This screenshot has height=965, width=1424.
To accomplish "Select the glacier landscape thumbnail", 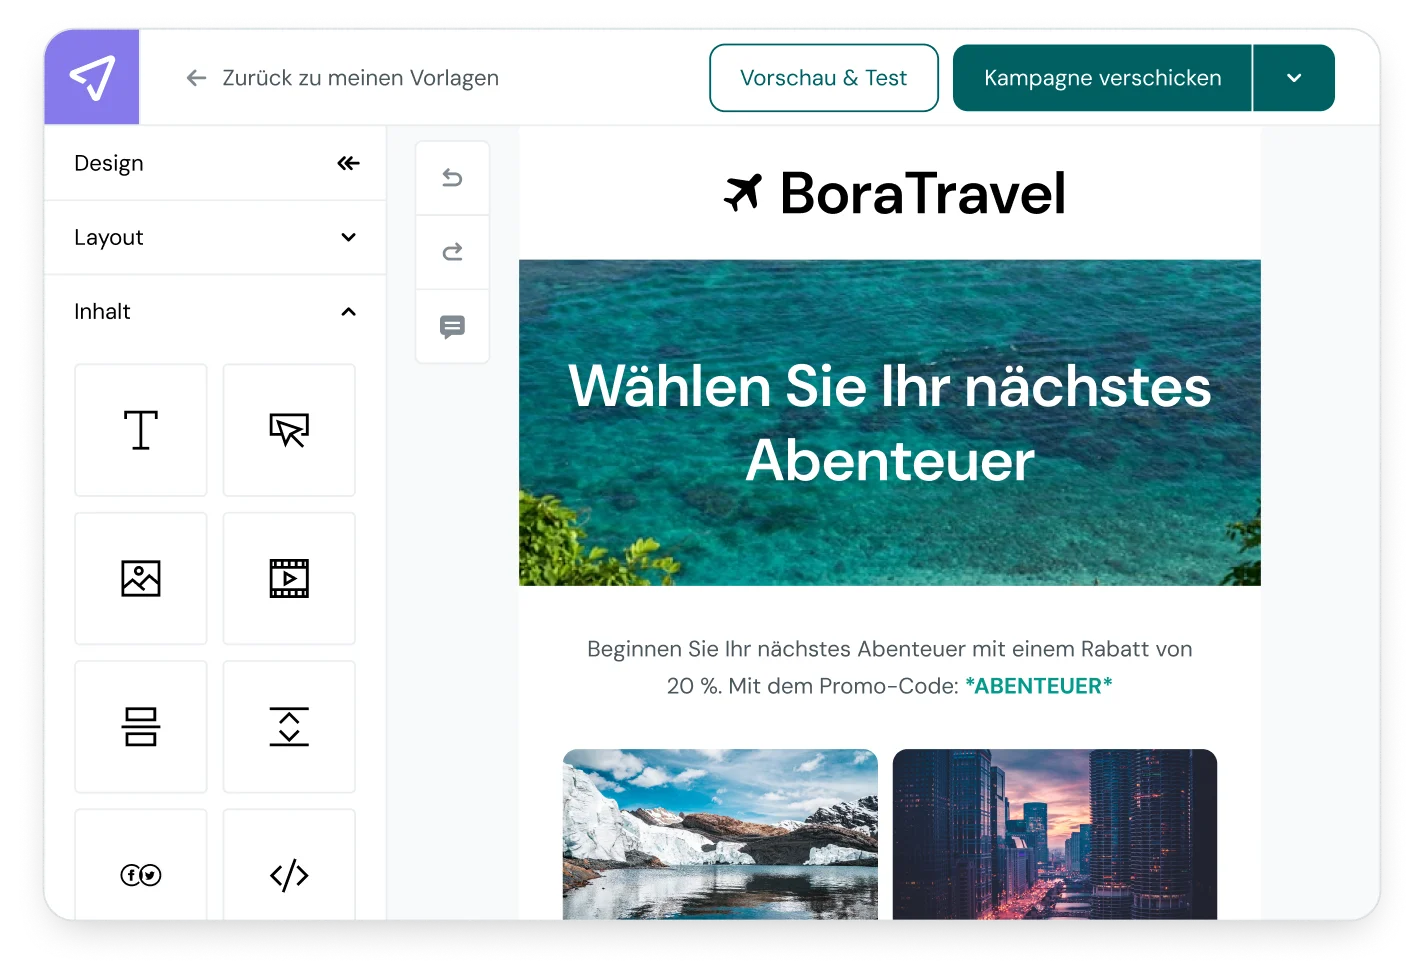I will (720, 834).
